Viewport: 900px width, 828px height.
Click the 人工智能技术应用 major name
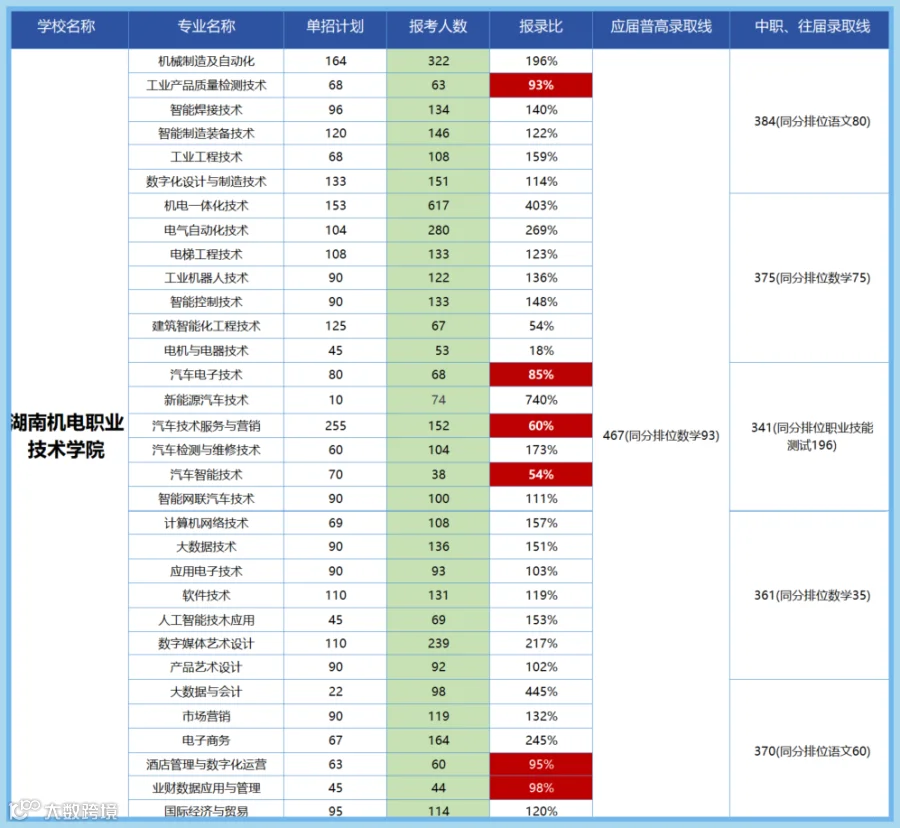206,620
